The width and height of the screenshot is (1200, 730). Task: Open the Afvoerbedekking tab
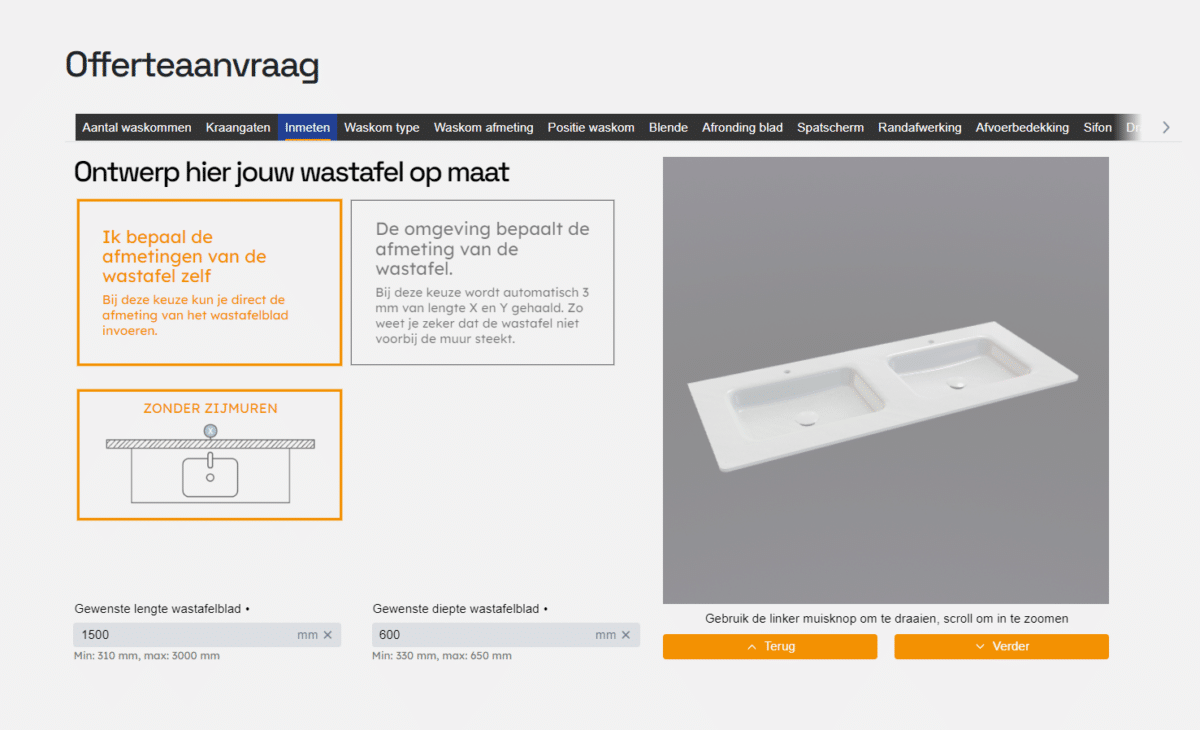[1022, 127]
